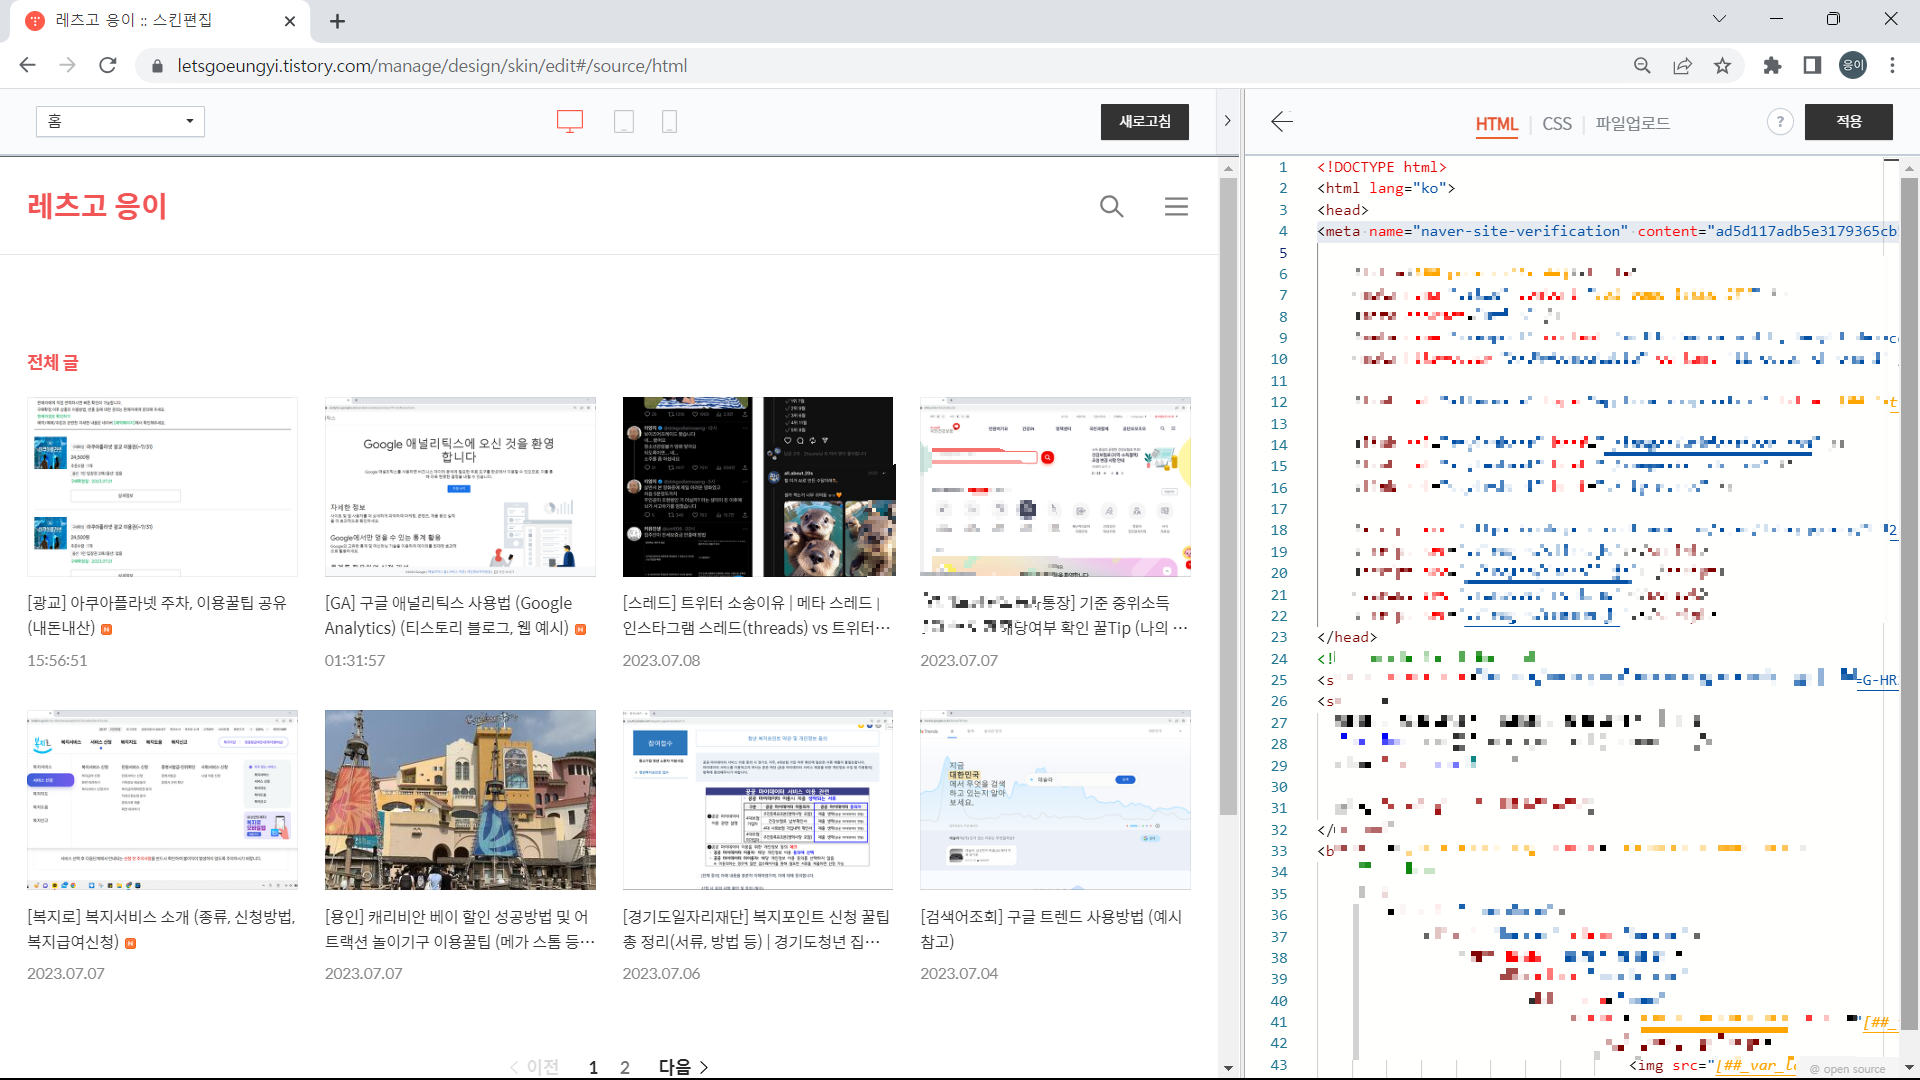This screenshot has width=1920, height=1080.
Task: Go to page 2 of posts
Action: coord(625,1067)
